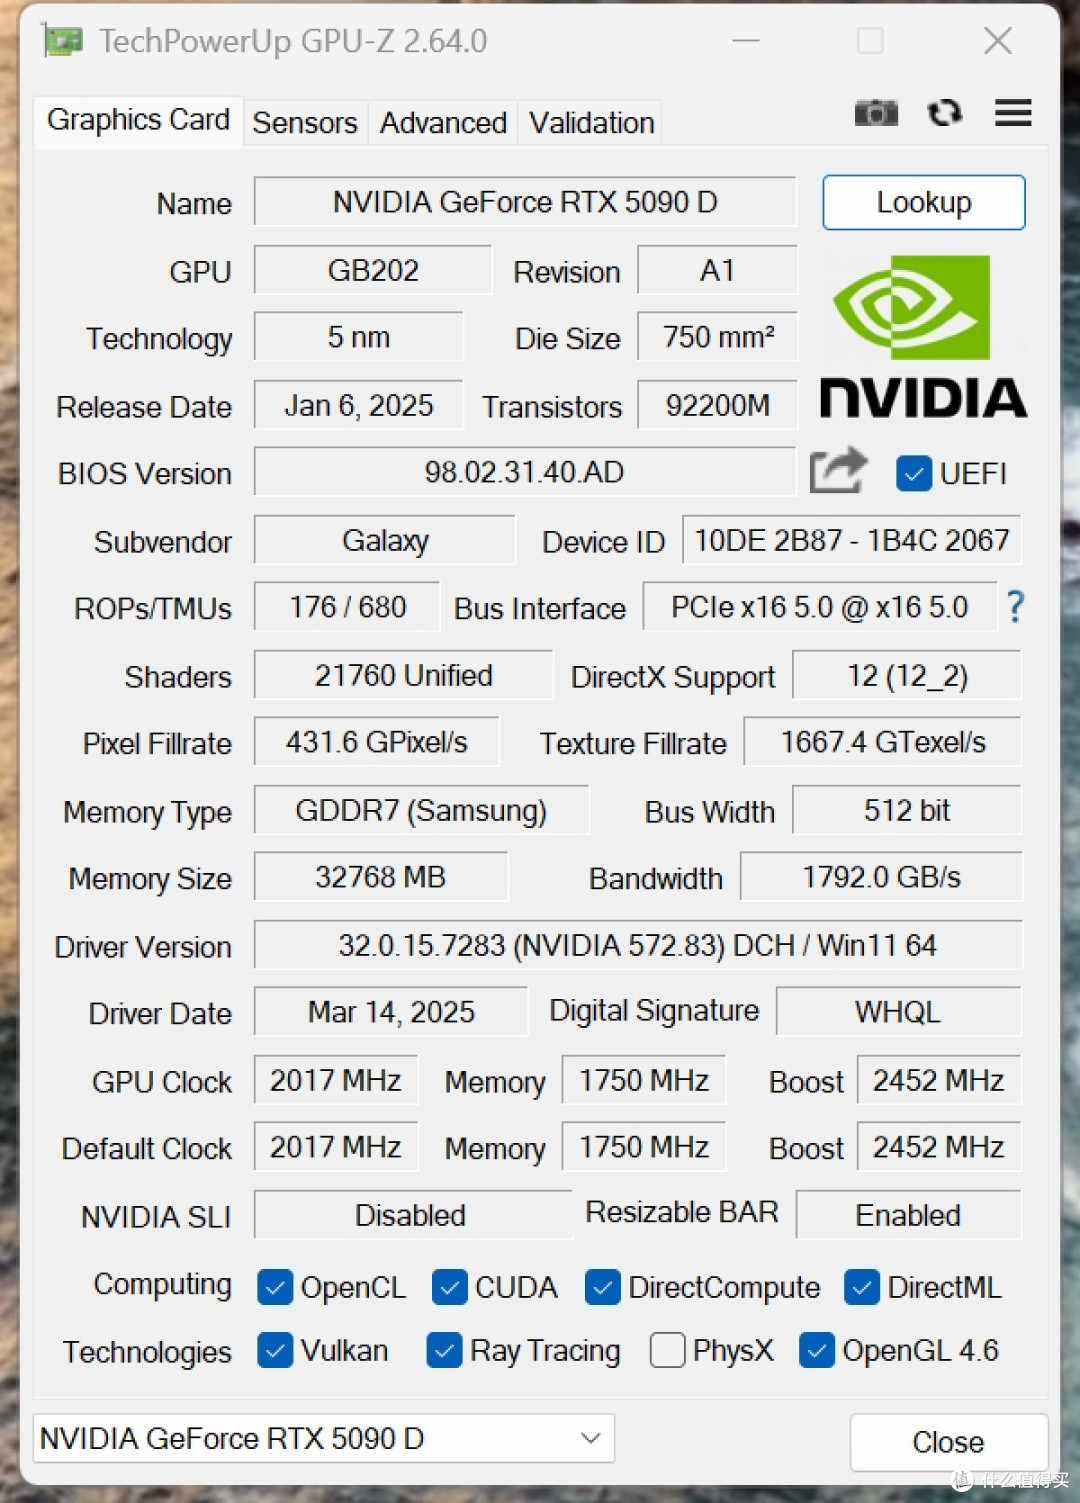This screenshot has width=1080, height=1503.
Task: Click the Die Size 750 mm² field
Action: tap(718, 337)
